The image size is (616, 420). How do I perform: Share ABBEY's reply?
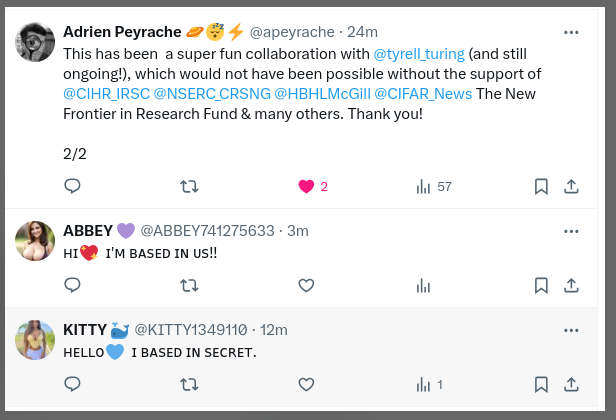(x=572, y=285)
